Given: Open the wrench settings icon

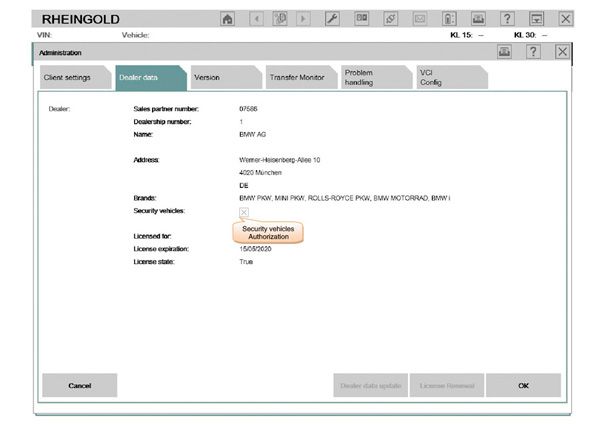Looking at the screenshot, I should [x=332, y=19].
